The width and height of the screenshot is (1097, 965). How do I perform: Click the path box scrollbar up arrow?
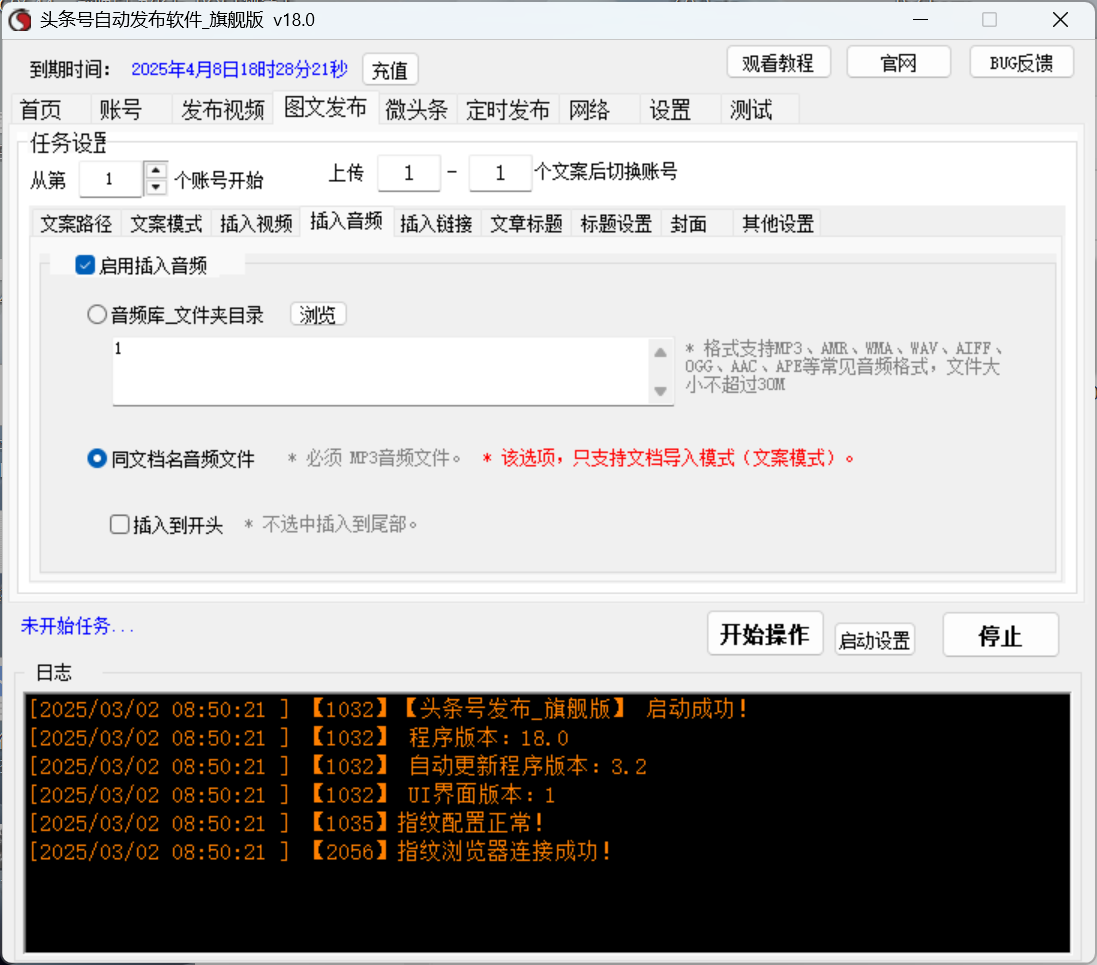[660, 353]
